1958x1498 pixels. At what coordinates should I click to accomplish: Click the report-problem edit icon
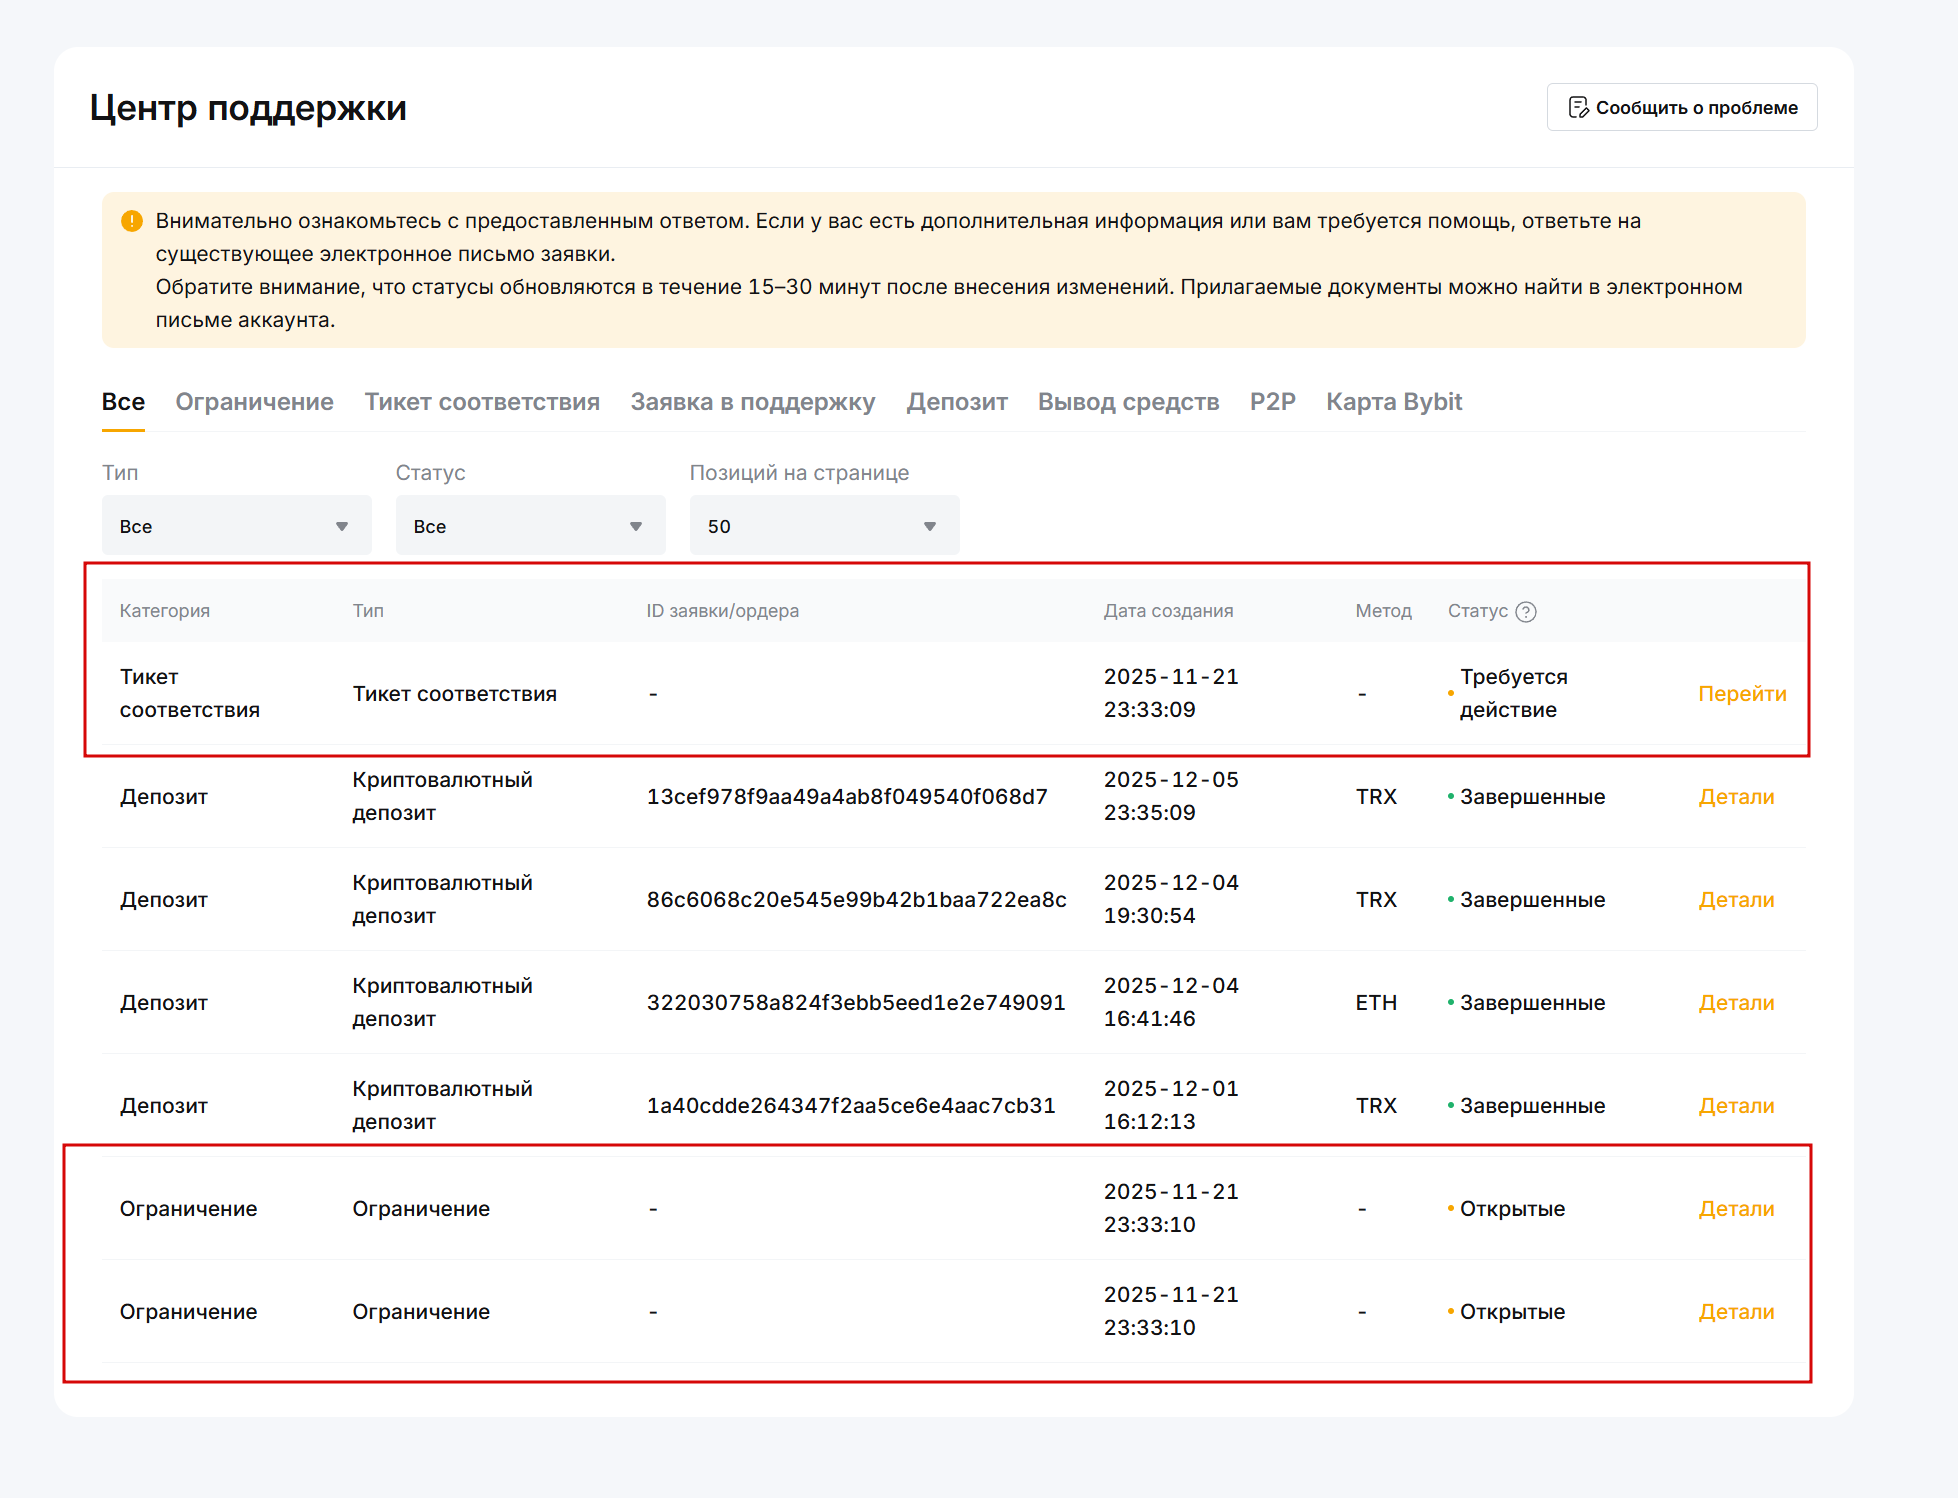(x=1577, y=107)
